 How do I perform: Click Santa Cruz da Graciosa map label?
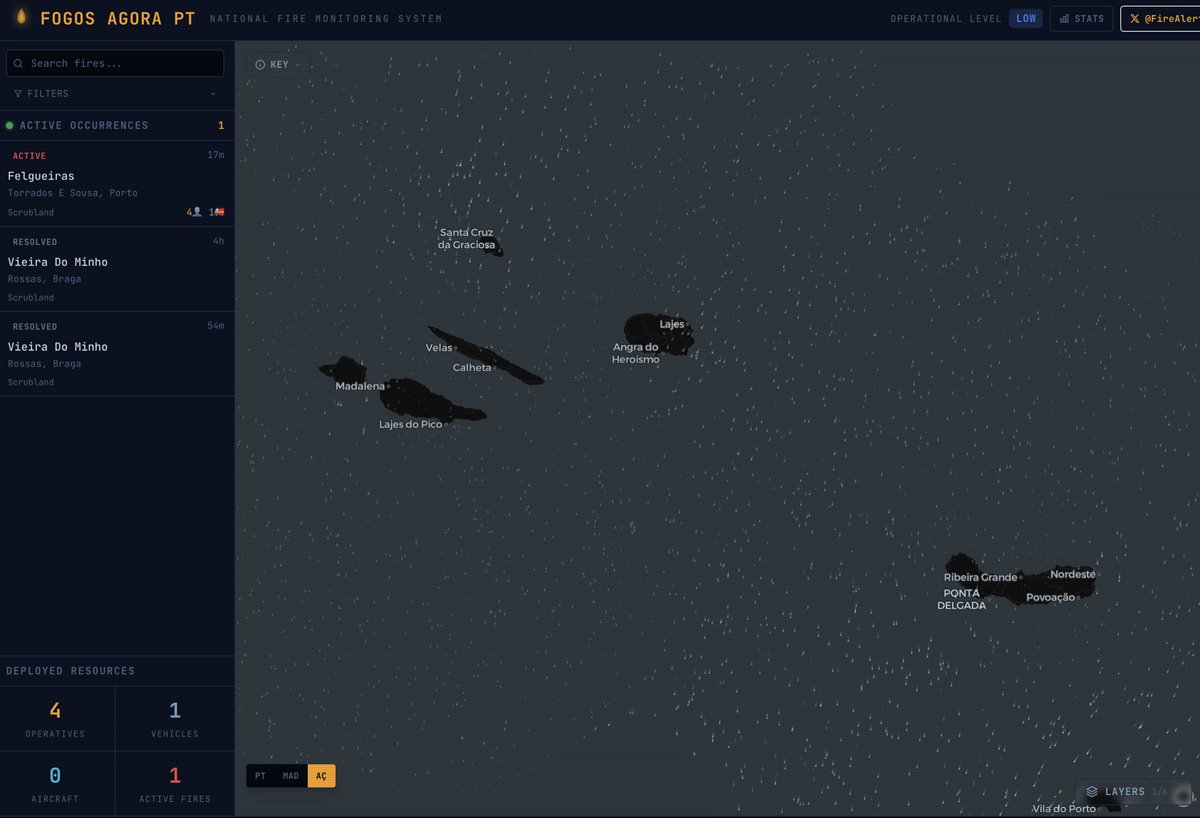pyautogui.click(x=466, y=238)
